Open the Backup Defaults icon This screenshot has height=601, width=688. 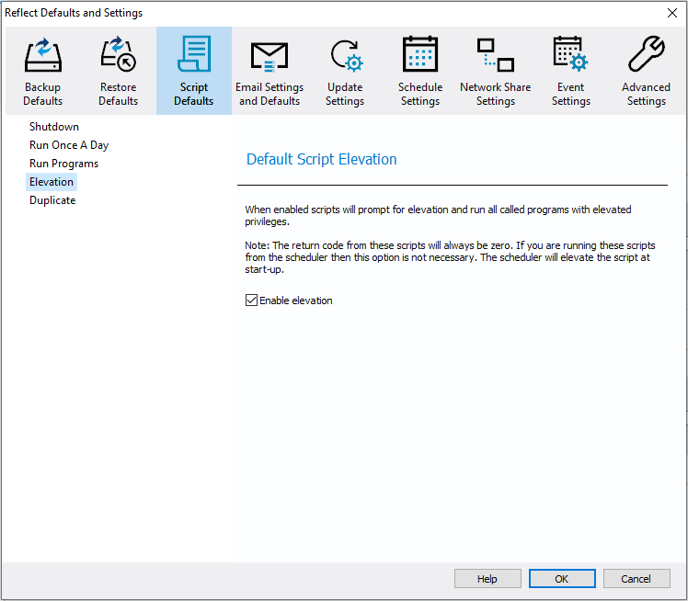tap(43, 55)
